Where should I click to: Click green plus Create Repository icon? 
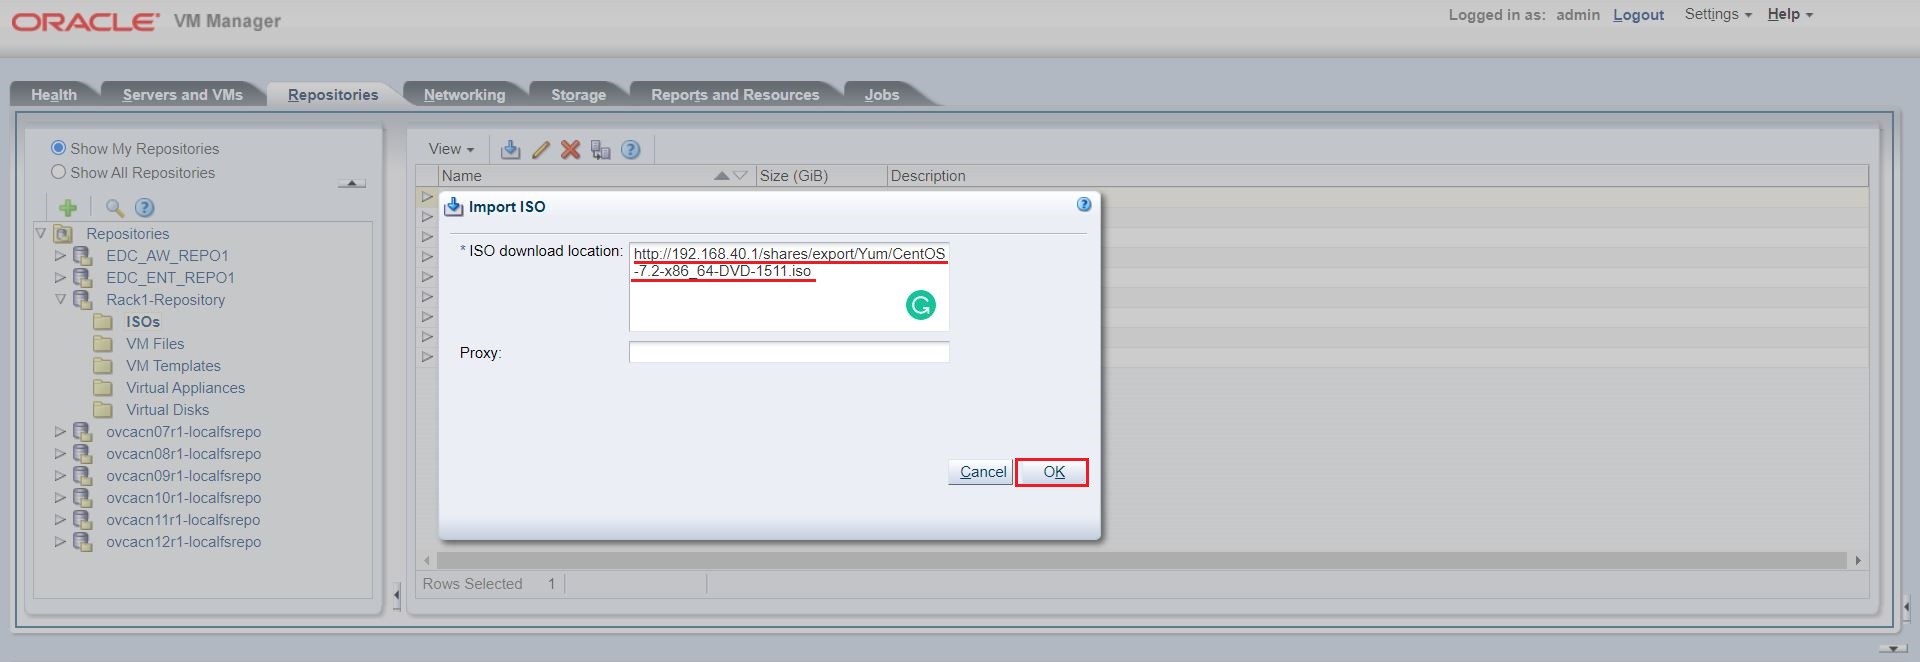[x=68, y=207]
